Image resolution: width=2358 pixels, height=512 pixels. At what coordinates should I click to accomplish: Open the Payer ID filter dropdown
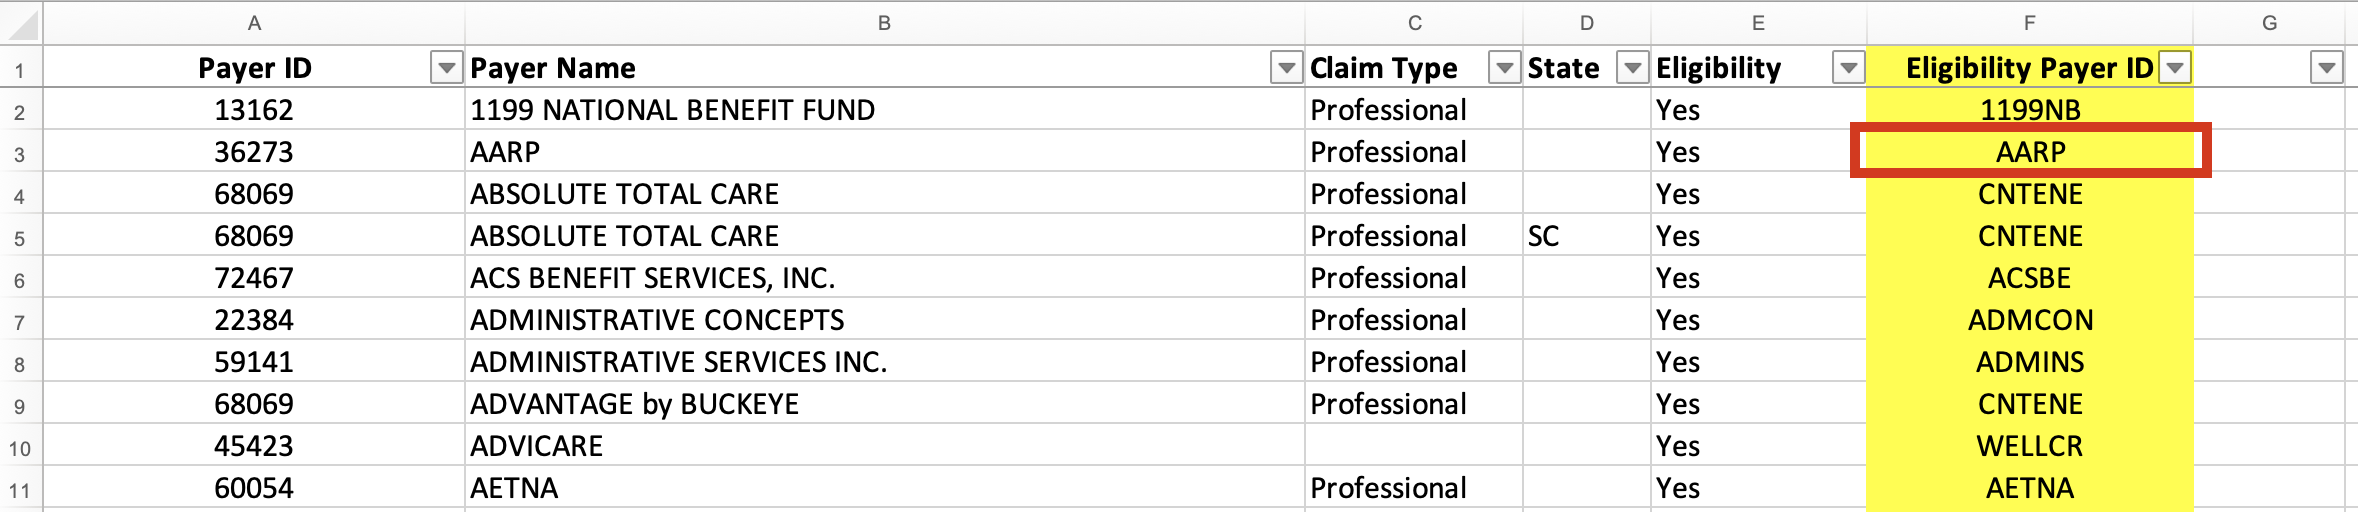(x=446, y=68)
